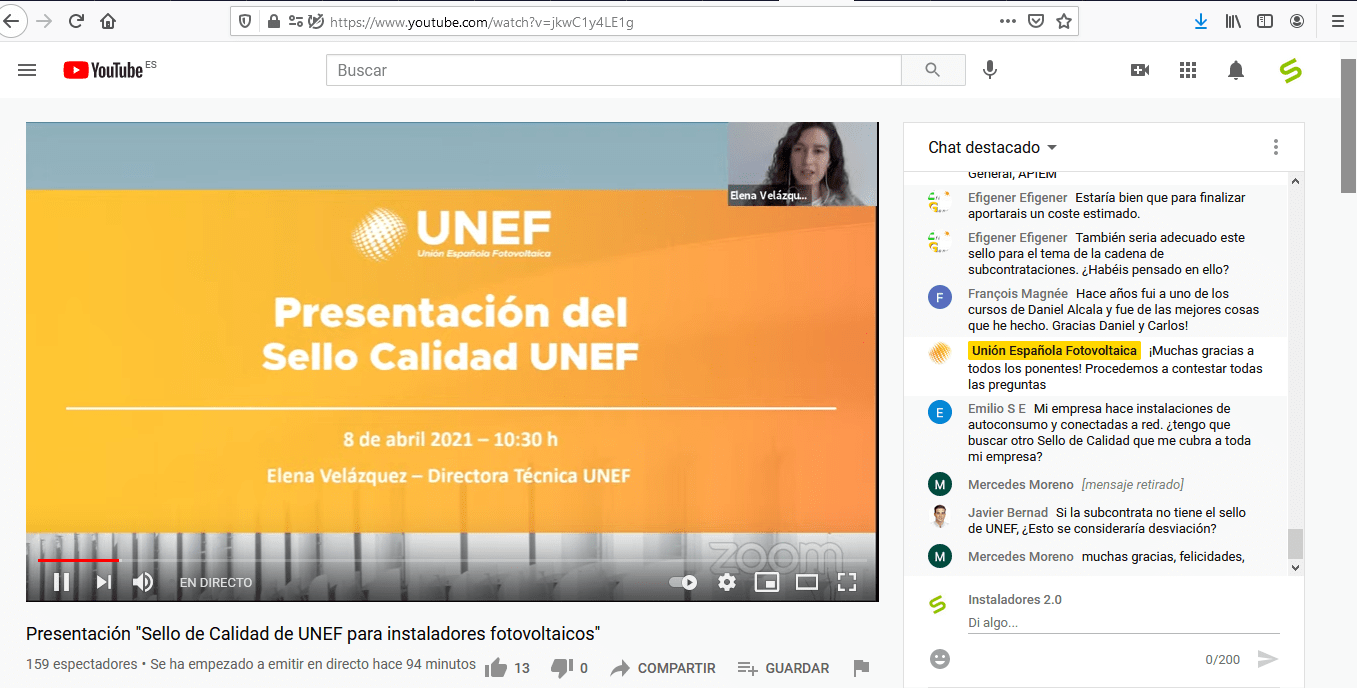Click COMPARTIR to share the video
The height and width of the screenshot is (688, 1357).
click(663, 667)
